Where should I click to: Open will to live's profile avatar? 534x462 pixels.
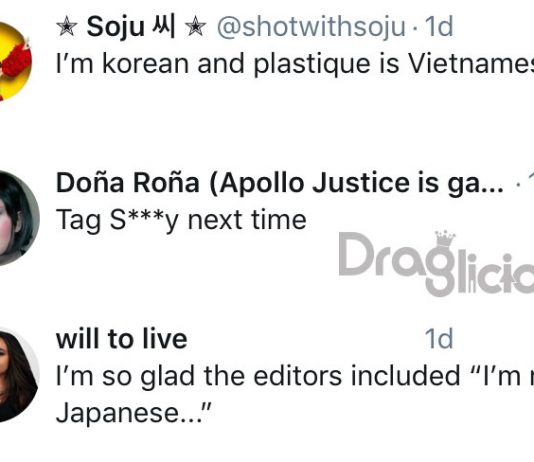coord(18,375)
